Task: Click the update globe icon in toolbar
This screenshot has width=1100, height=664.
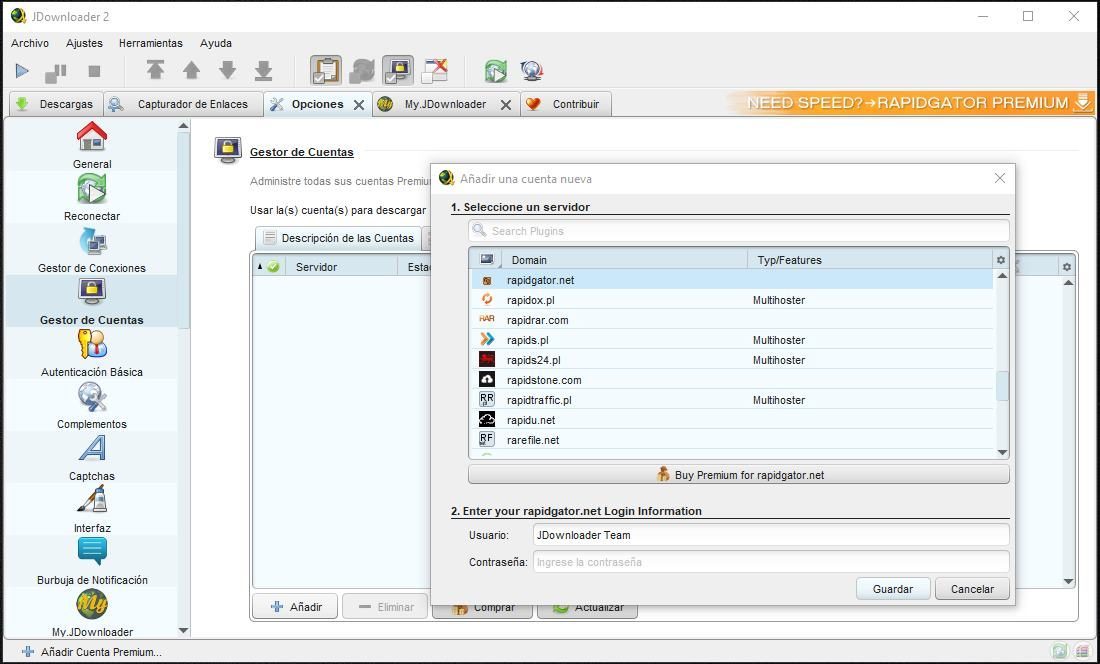Action: 532,70
